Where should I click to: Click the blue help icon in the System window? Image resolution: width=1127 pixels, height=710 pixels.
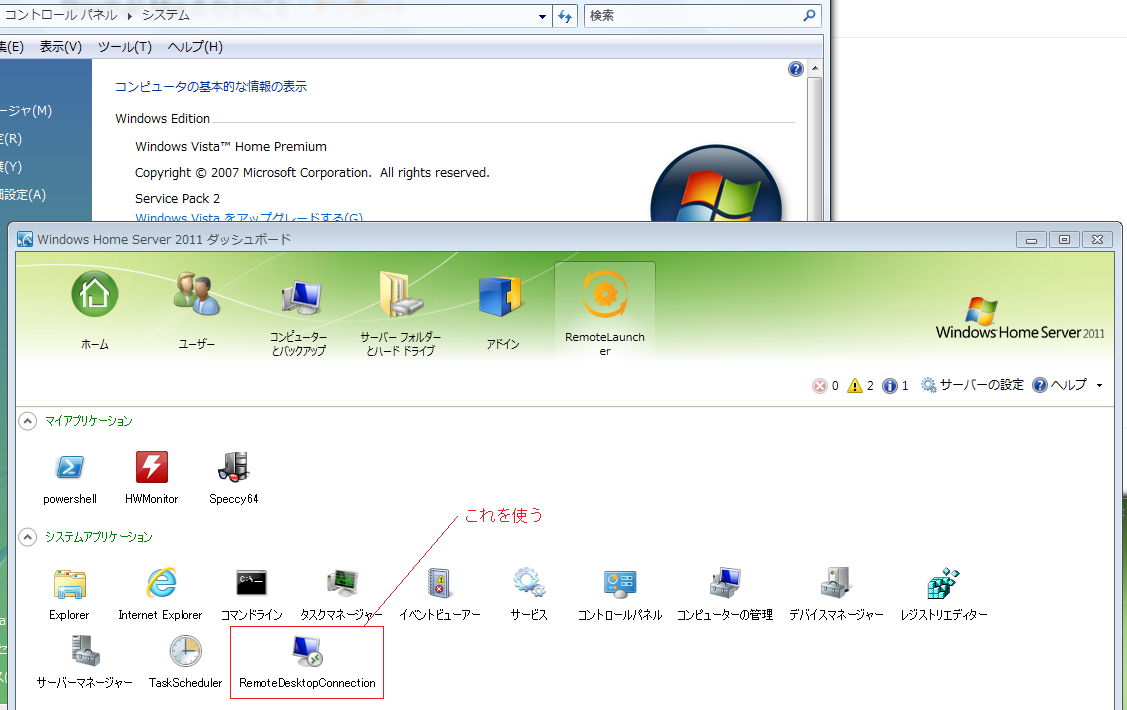click(796, 69)
